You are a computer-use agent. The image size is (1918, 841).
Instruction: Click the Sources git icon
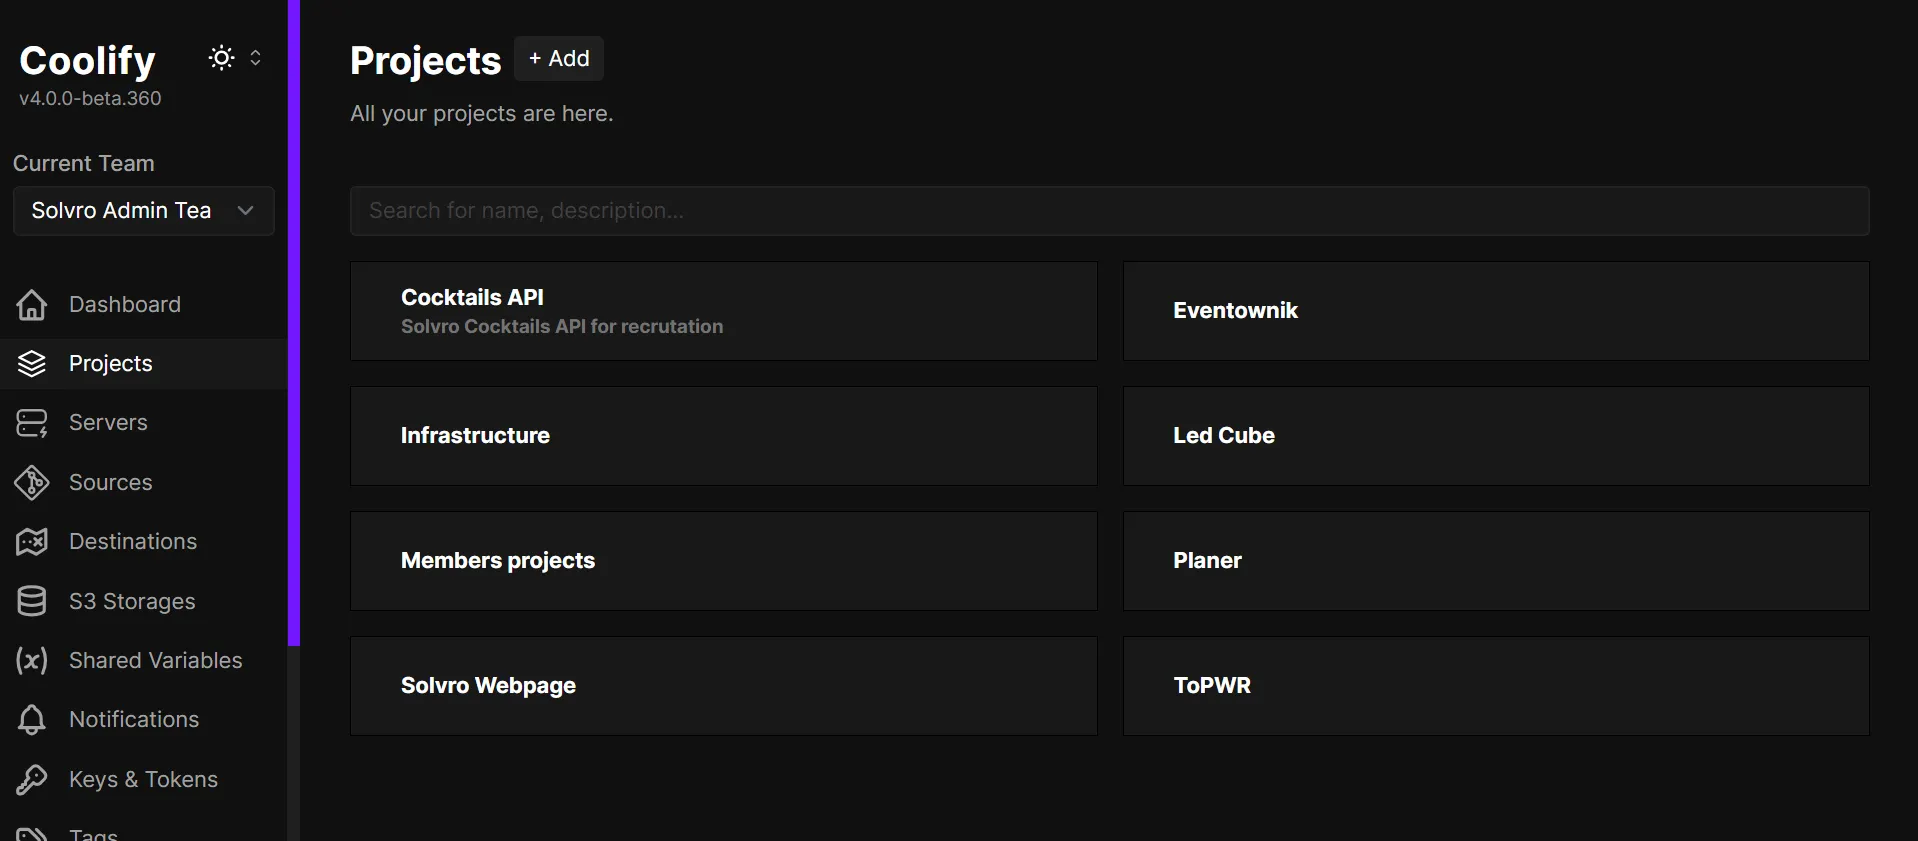coord(32,483)
